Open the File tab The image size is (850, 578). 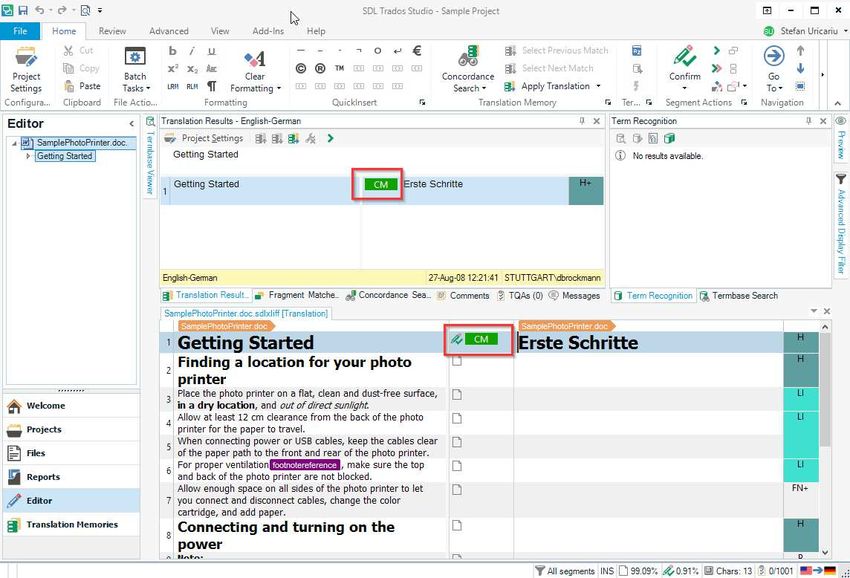click(x=20, y=31)
